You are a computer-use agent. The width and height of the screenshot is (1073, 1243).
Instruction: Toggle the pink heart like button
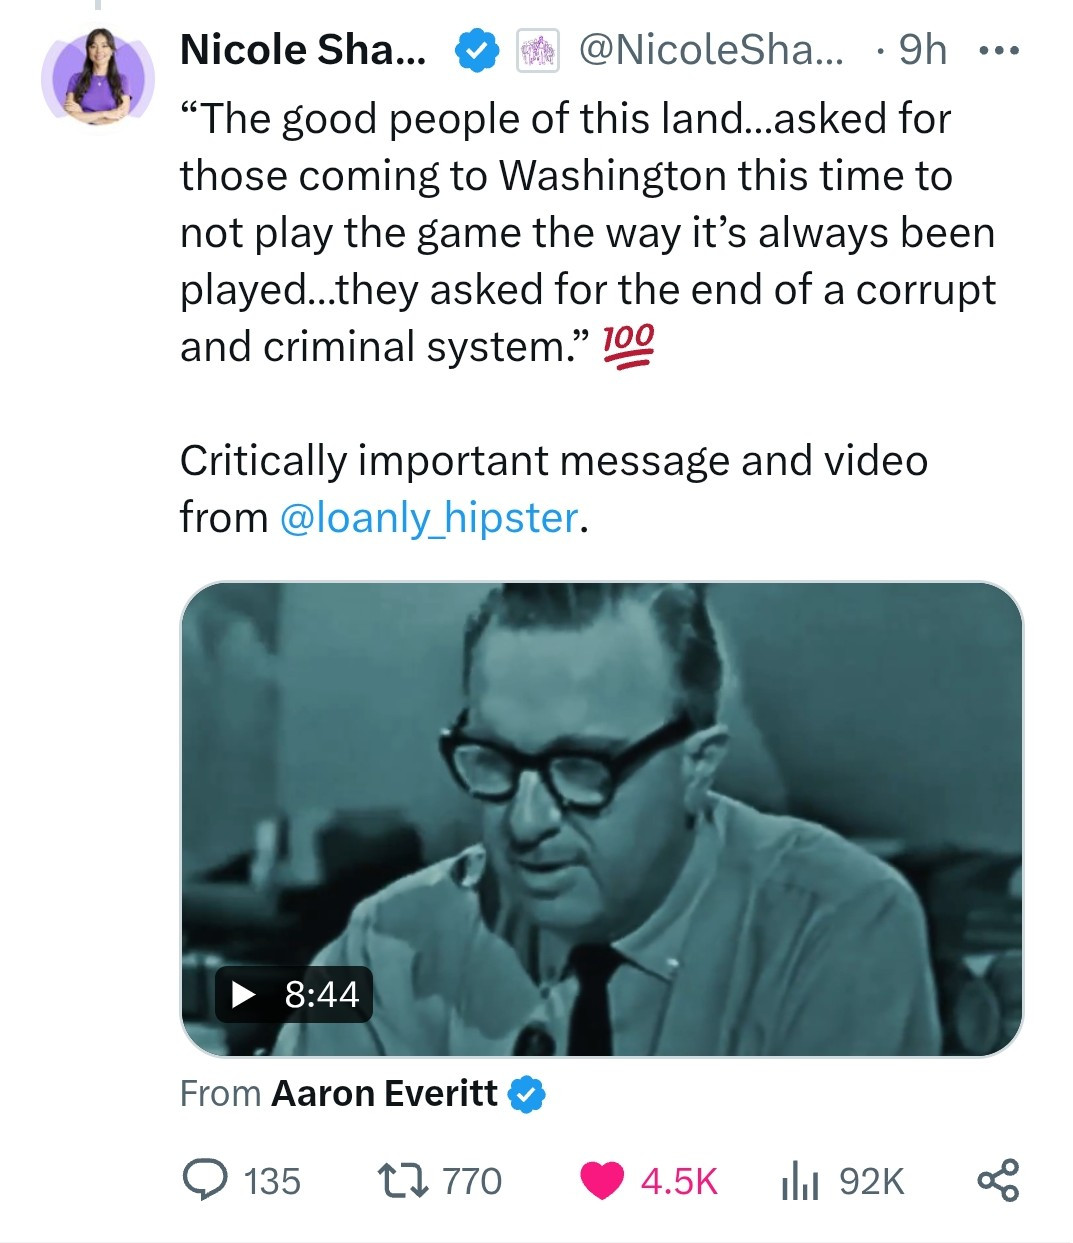click(602, 1180)
